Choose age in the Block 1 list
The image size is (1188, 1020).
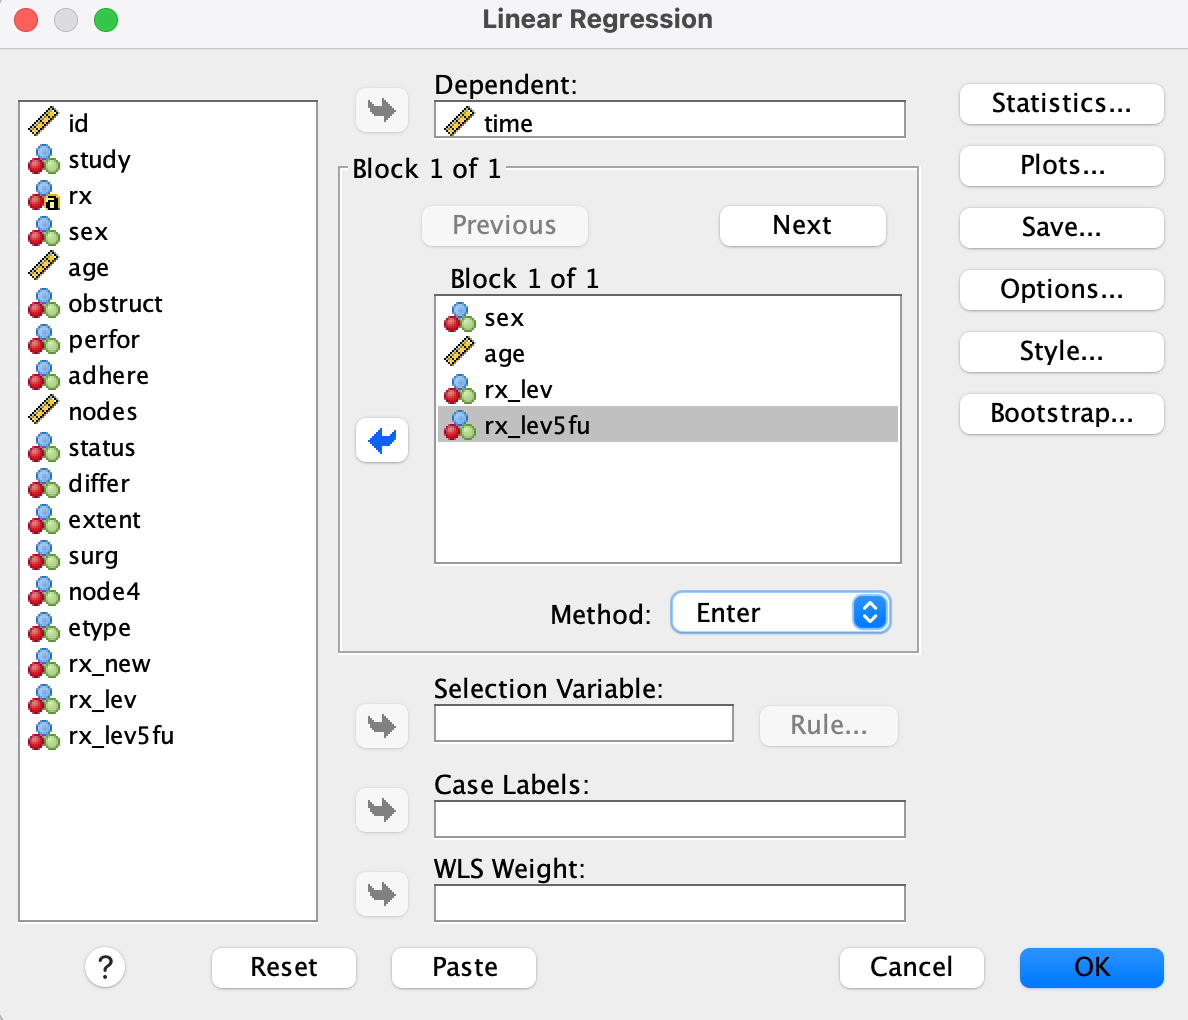click(x=504, y=354)
